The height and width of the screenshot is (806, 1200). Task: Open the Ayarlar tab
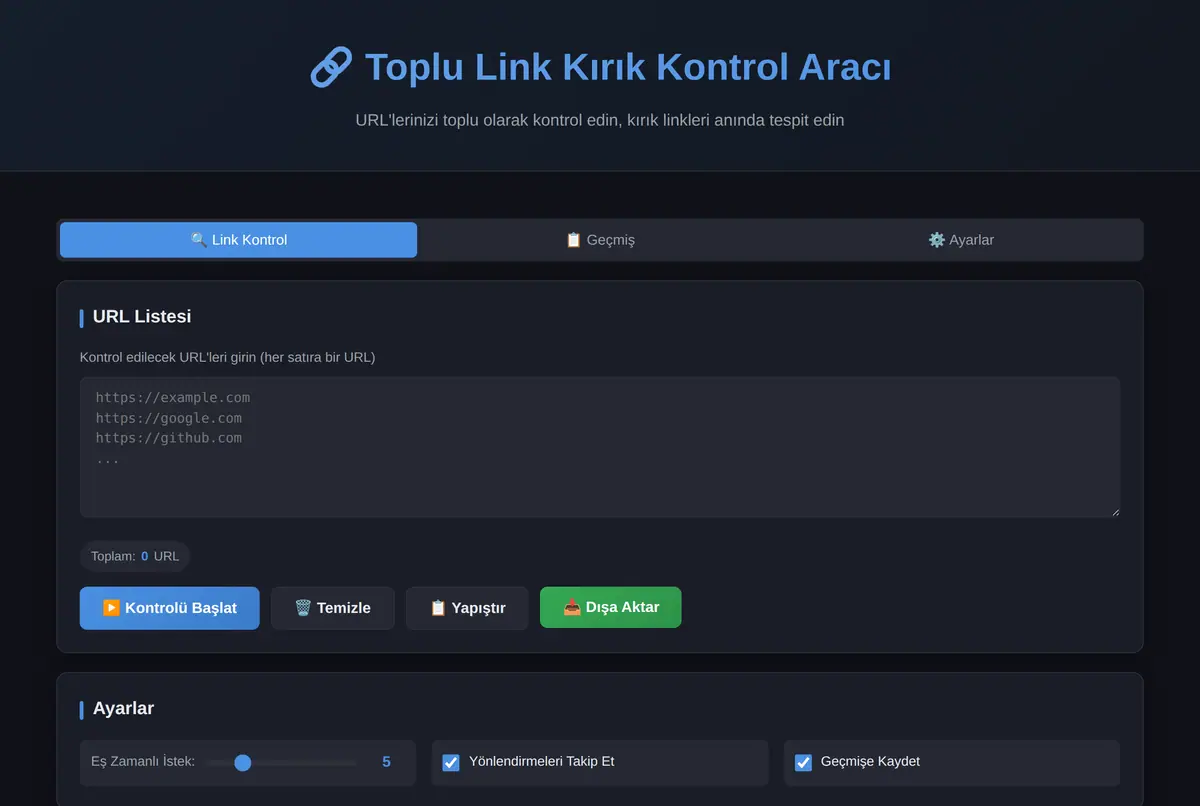tap(961, 240)
